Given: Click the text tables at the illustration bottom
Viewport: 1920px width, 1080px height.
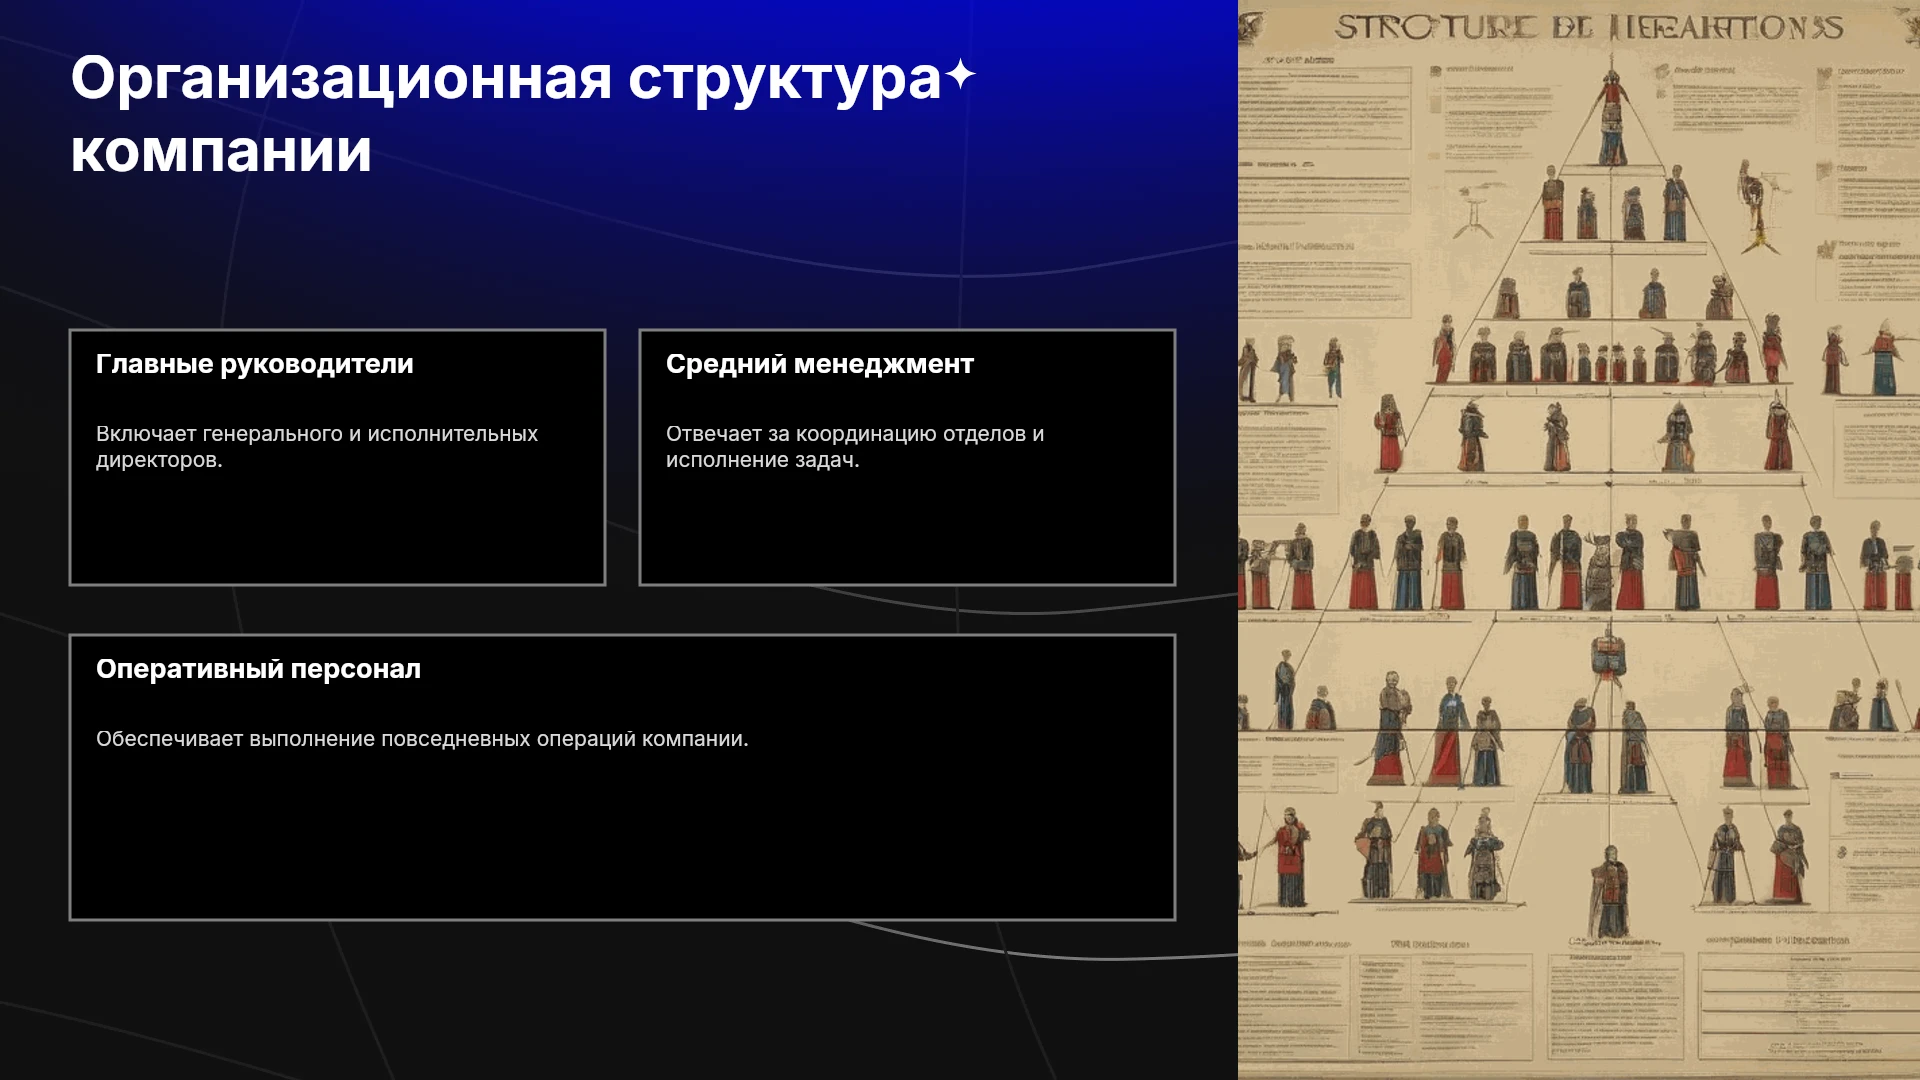Looking at the screenshot, I should click(x=1579, y=1005).
